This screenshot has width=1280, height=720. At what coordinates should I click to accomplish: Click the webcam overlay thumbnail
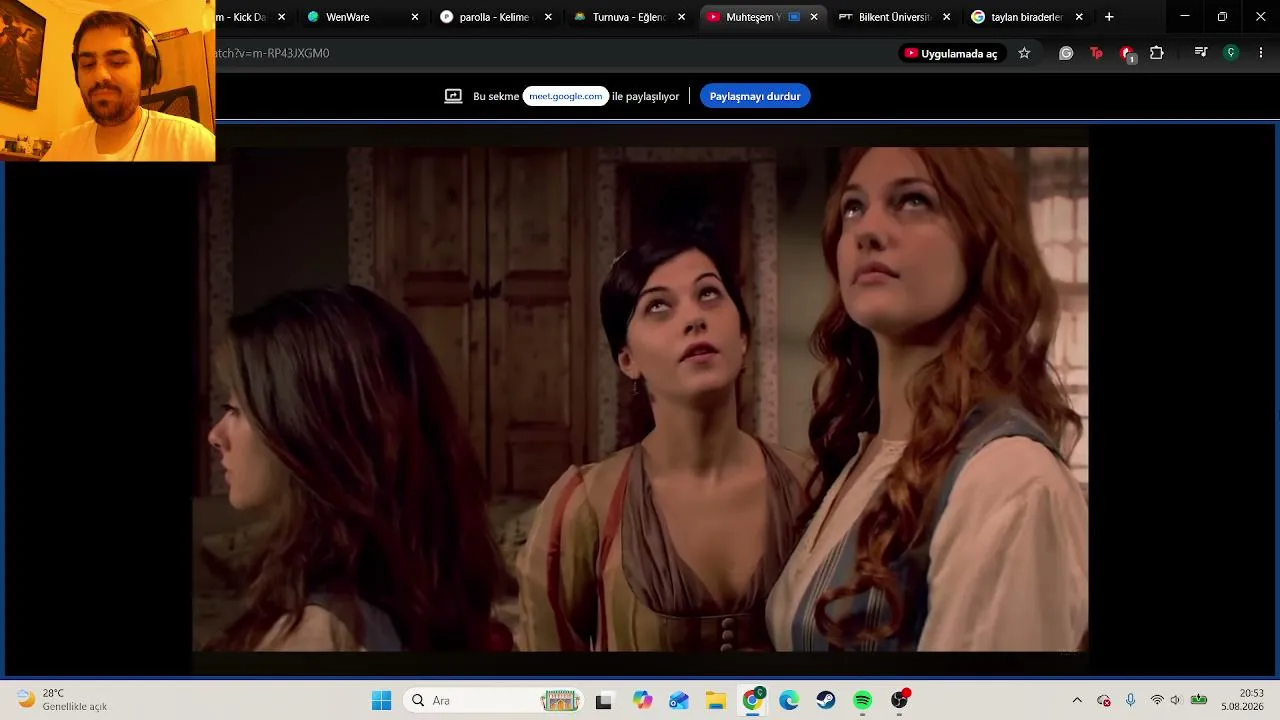[x=107, y=80]
